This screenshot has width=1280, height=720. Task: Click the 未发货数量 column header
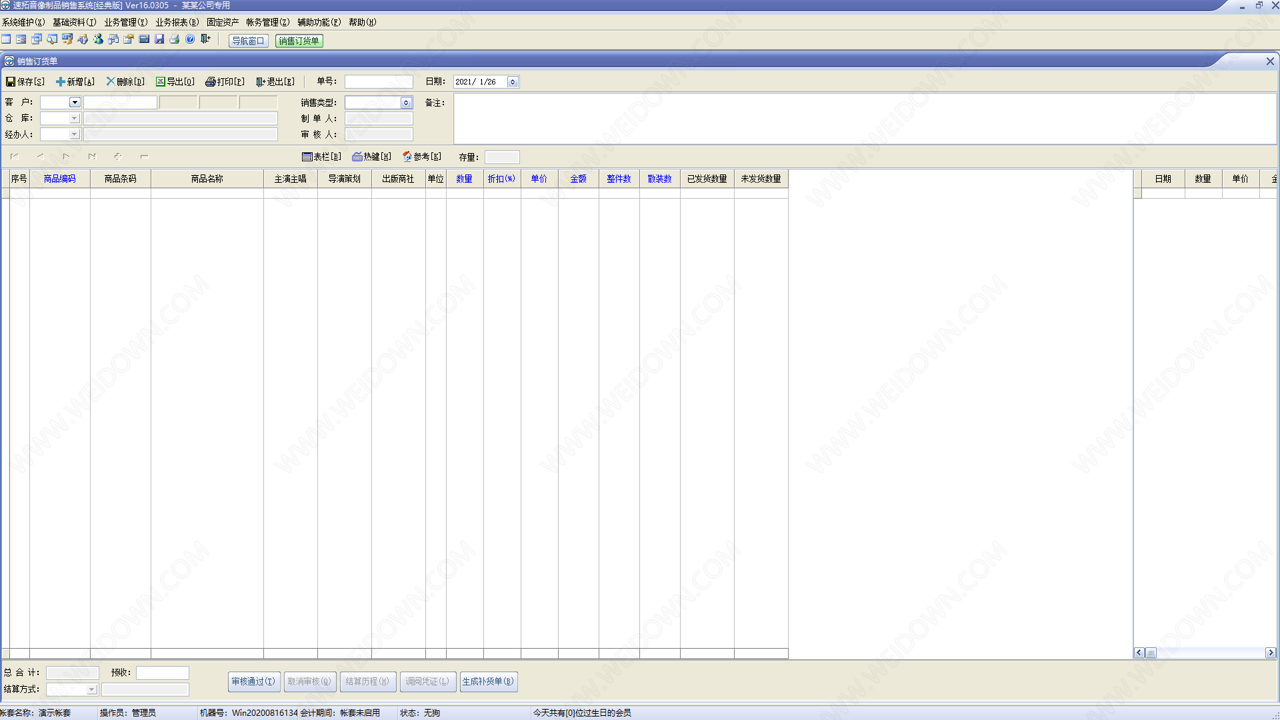coord(761,179)
